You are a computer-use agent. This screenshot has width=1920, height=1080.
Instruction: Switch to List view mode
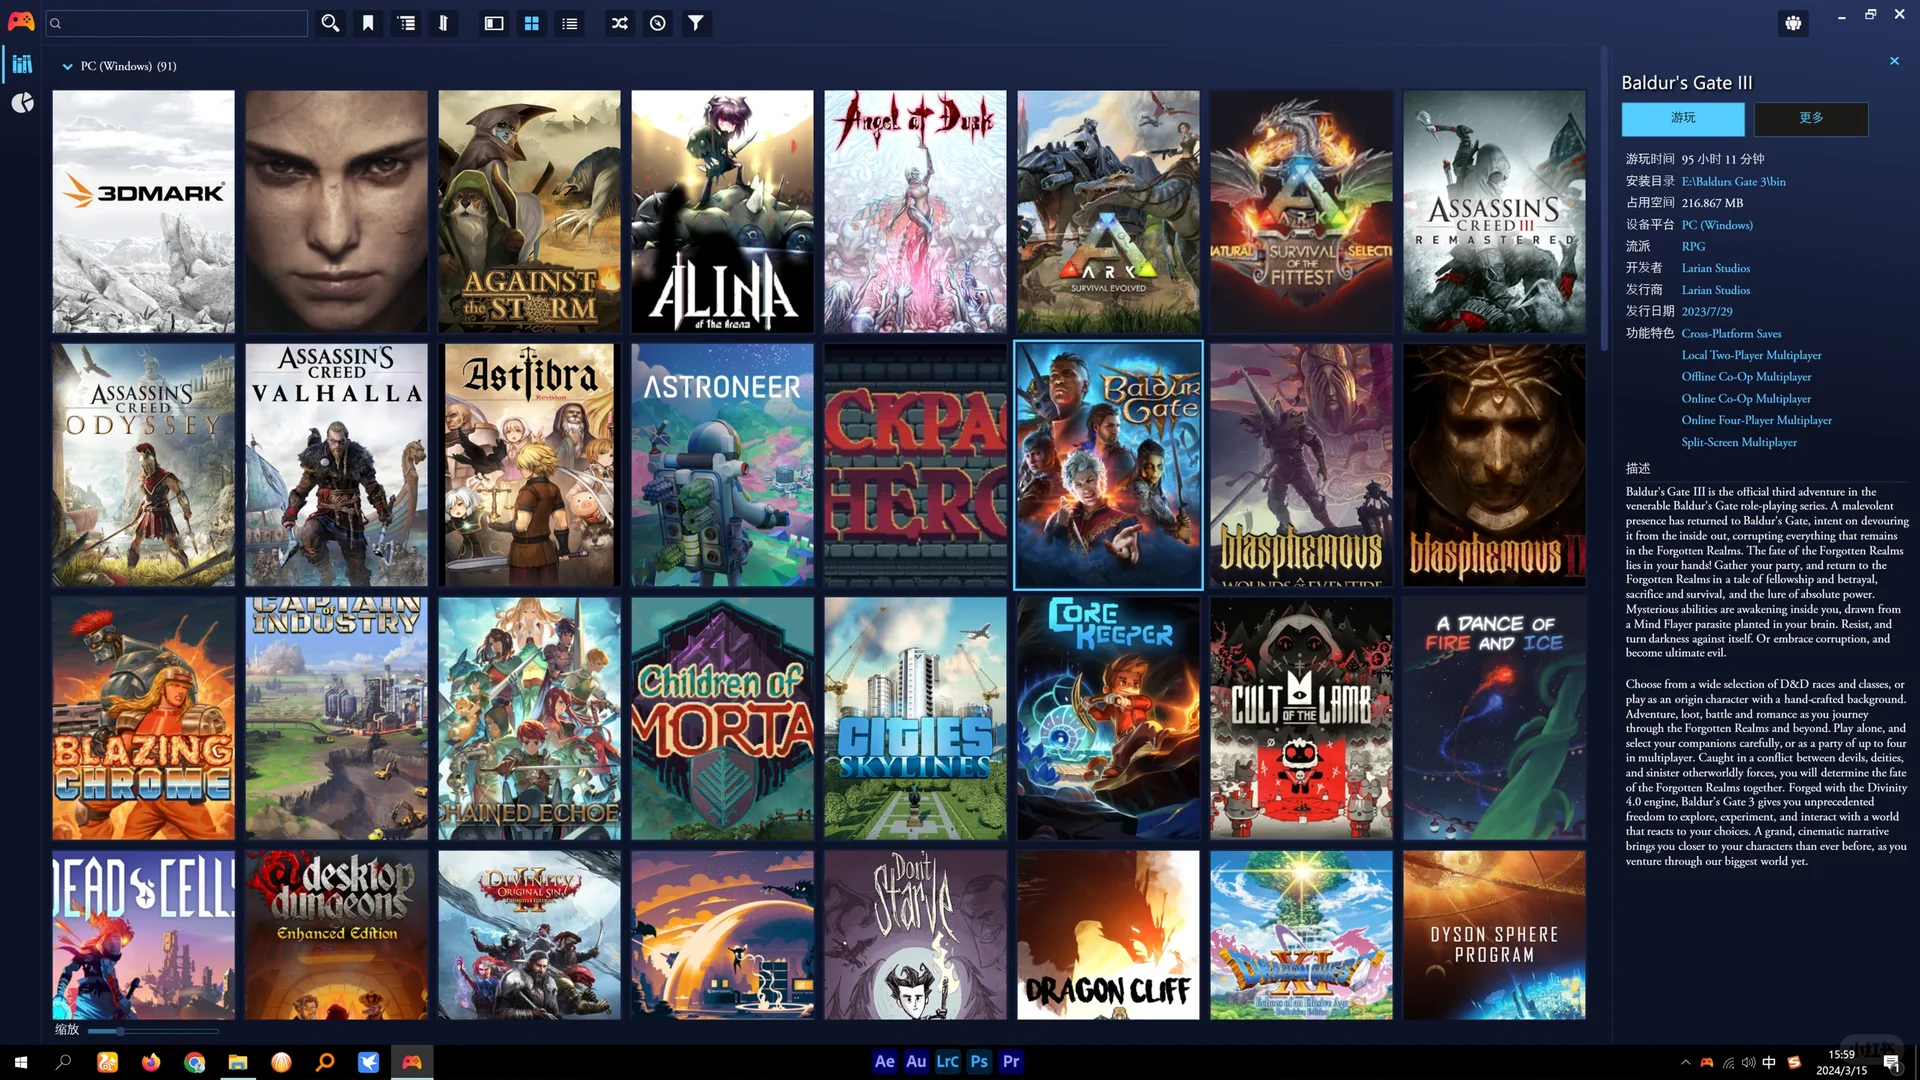570,23
